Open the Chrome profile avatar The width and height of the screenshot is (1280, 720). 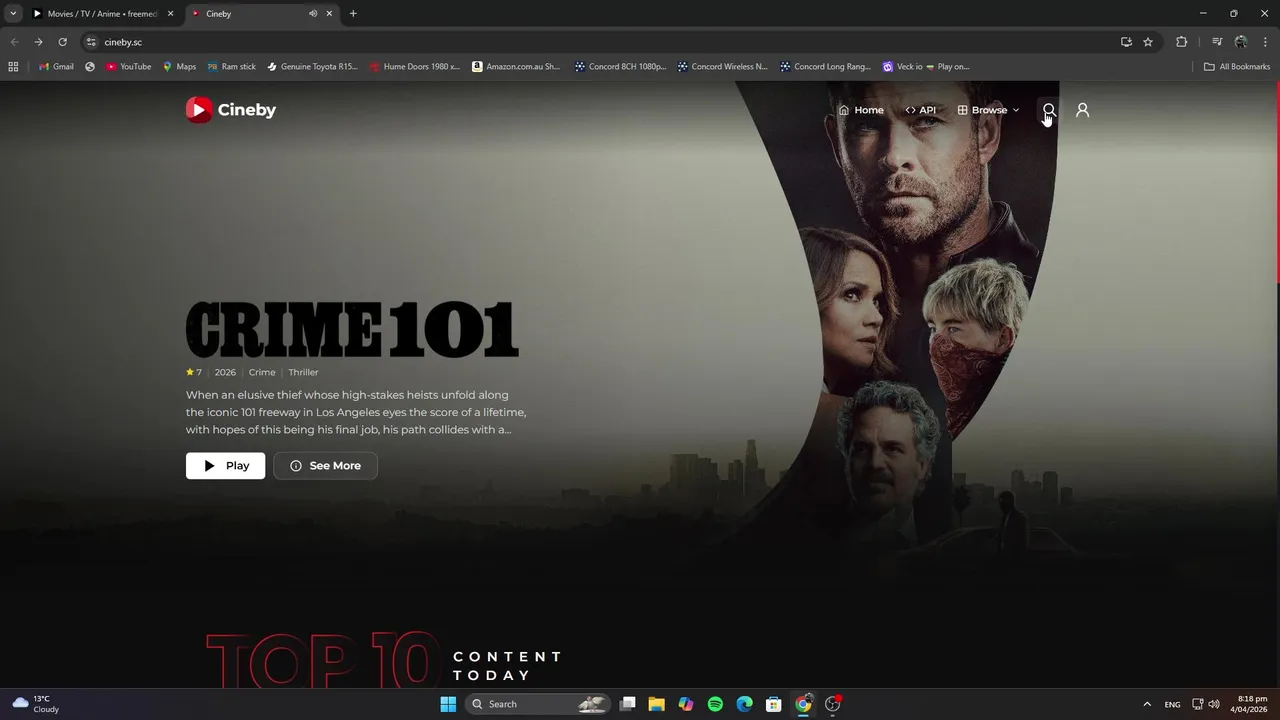1241,42
